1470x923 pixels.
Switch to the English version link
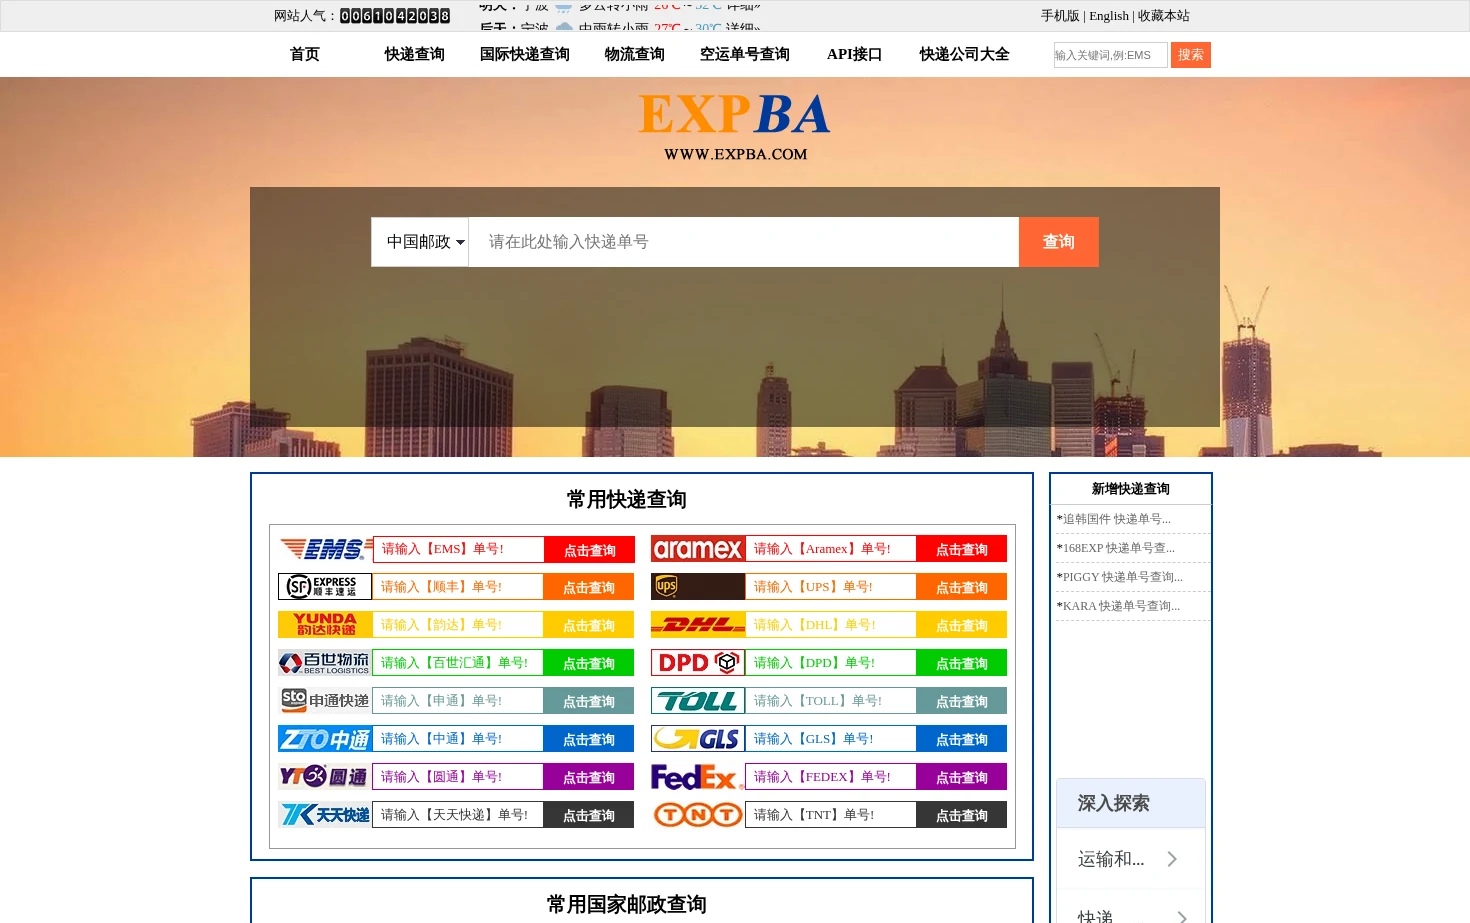click(x=1109, y=15)
